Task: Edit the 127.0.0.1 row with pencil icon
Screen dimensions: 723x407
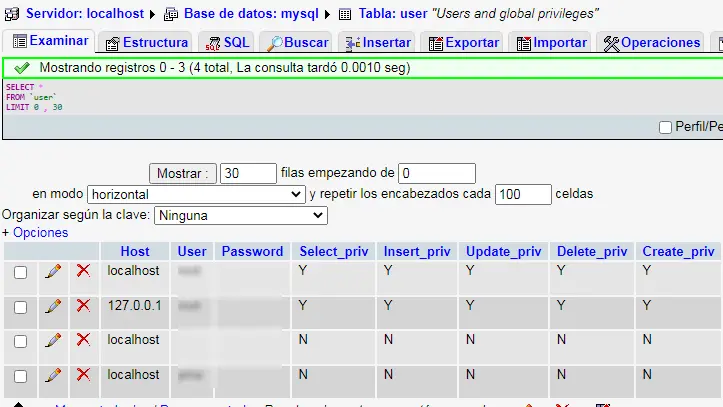Action: click(x=53, y=306)
